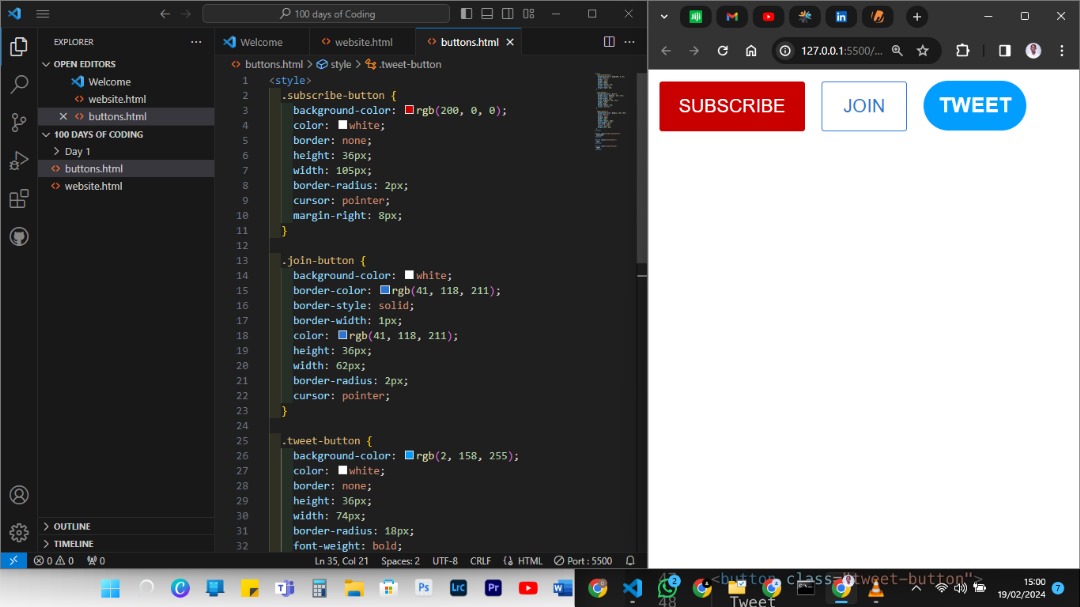Screen dimensions: 1080x607
Task: Open Customize Layout options
Action: (529, 14)
